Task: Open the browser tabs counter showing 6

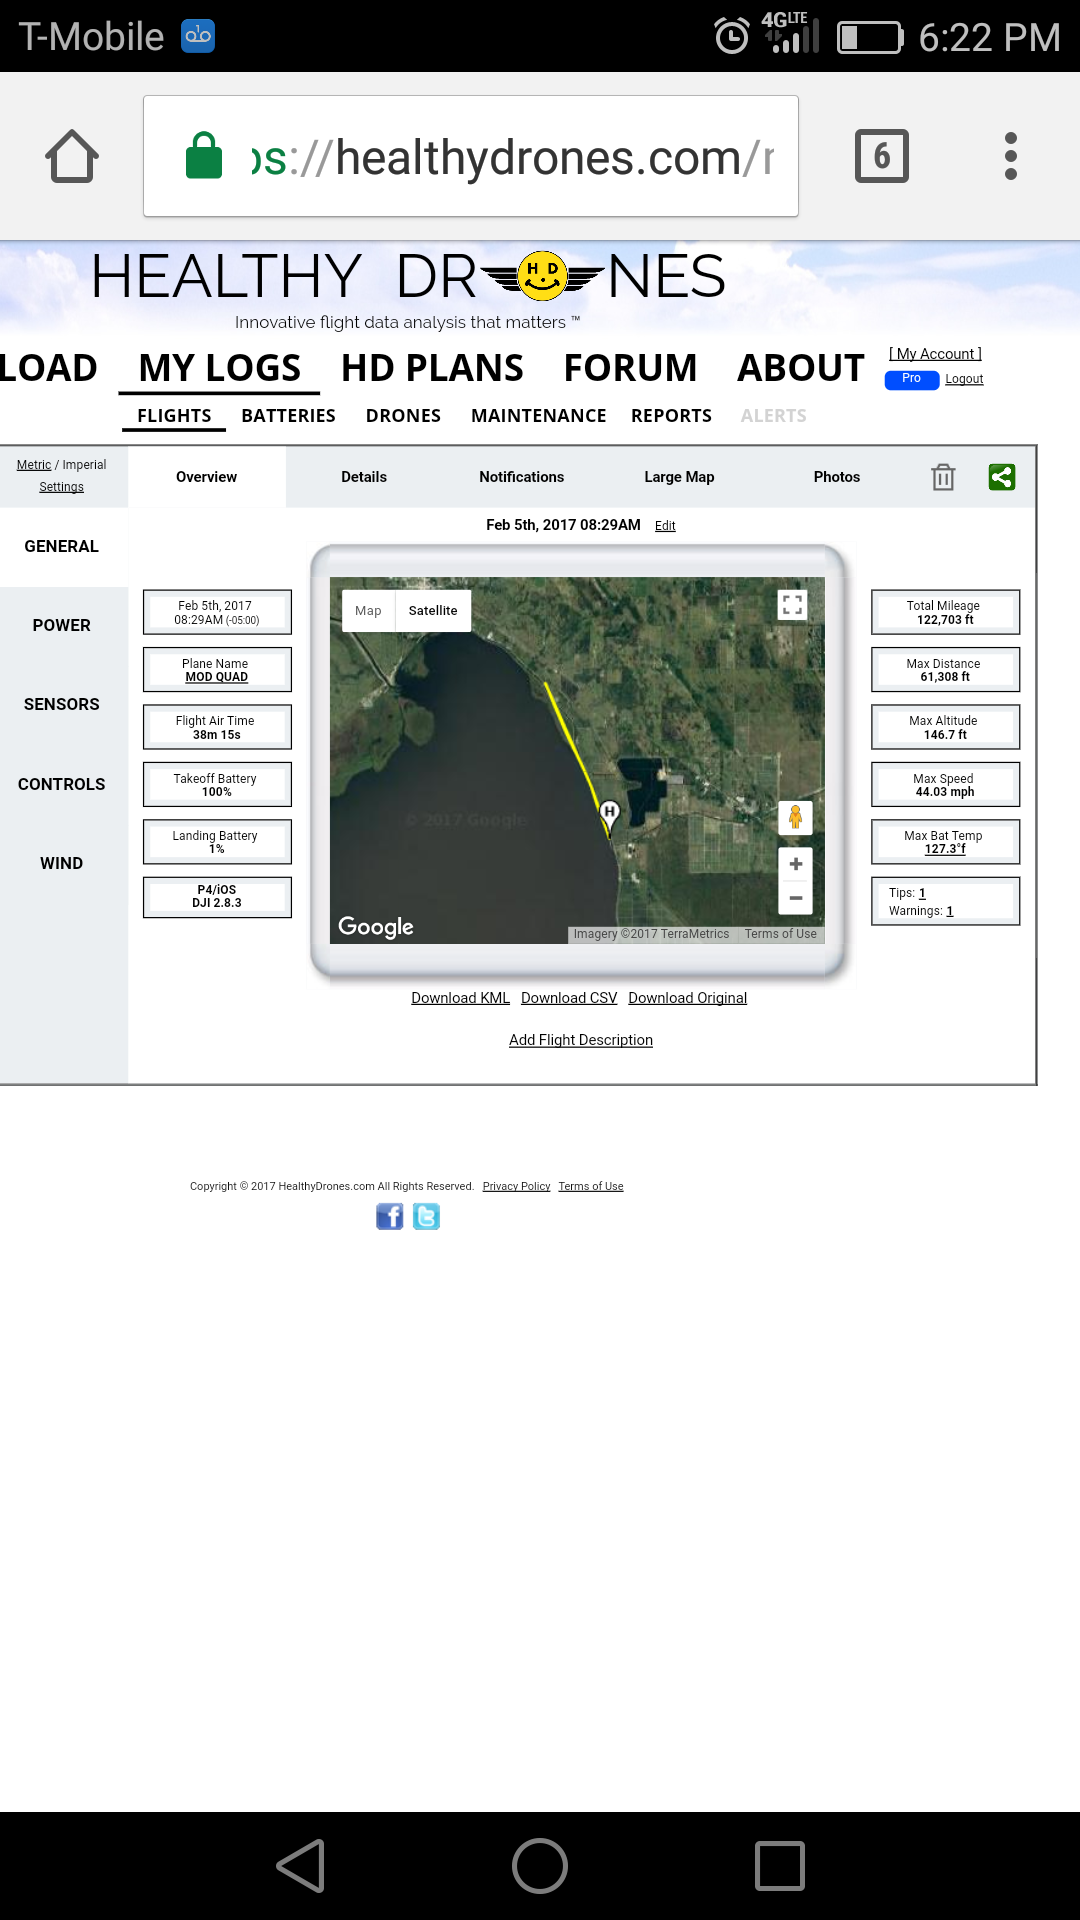Action: 882,156
